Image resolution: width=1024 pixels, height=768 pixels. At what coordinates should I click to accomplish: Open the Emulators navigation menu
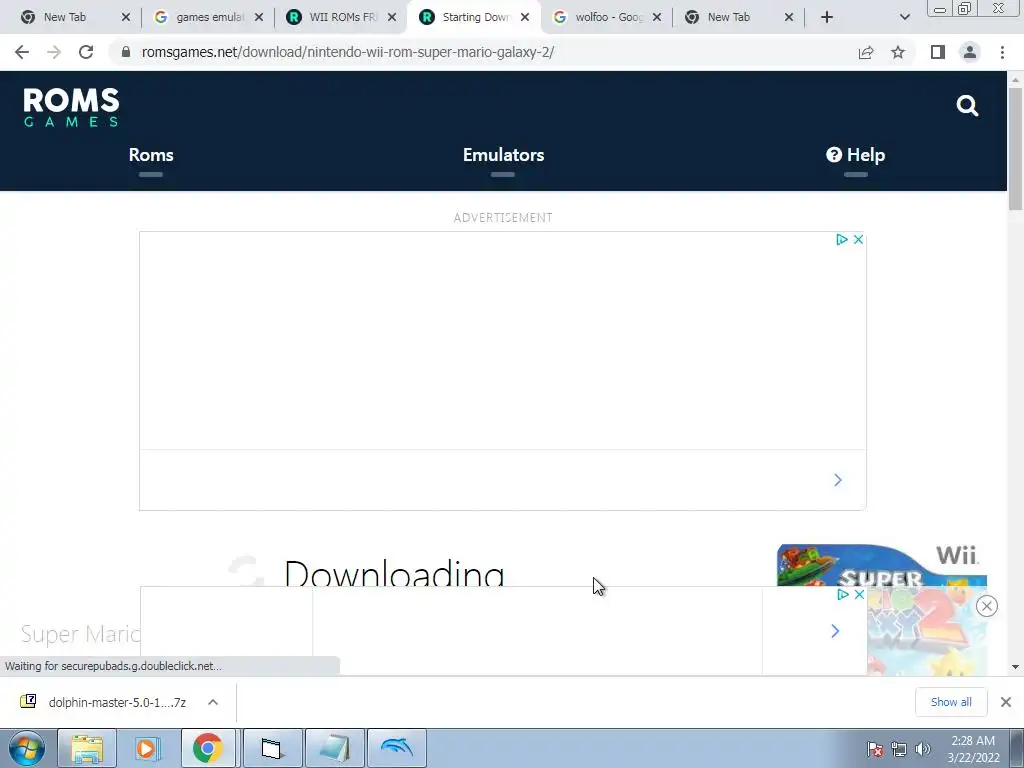pos(503,155)
